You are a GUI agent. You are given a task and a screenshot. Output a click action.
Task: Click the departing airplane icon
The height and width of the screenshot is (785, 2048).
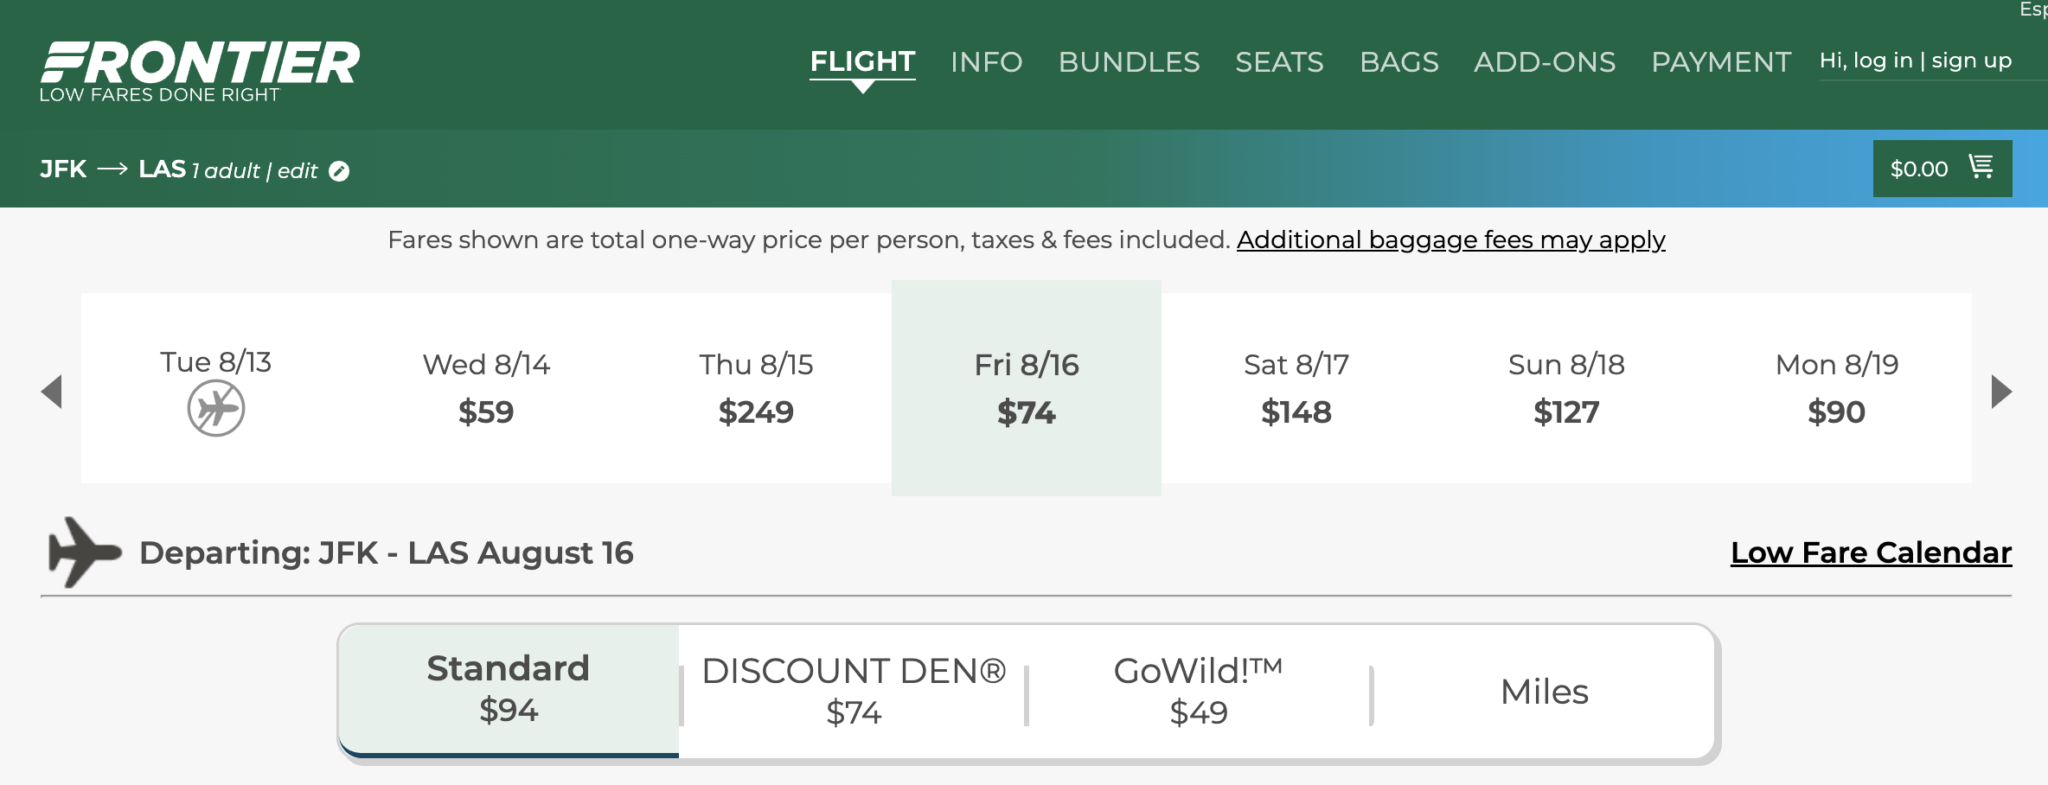(83, 551)
